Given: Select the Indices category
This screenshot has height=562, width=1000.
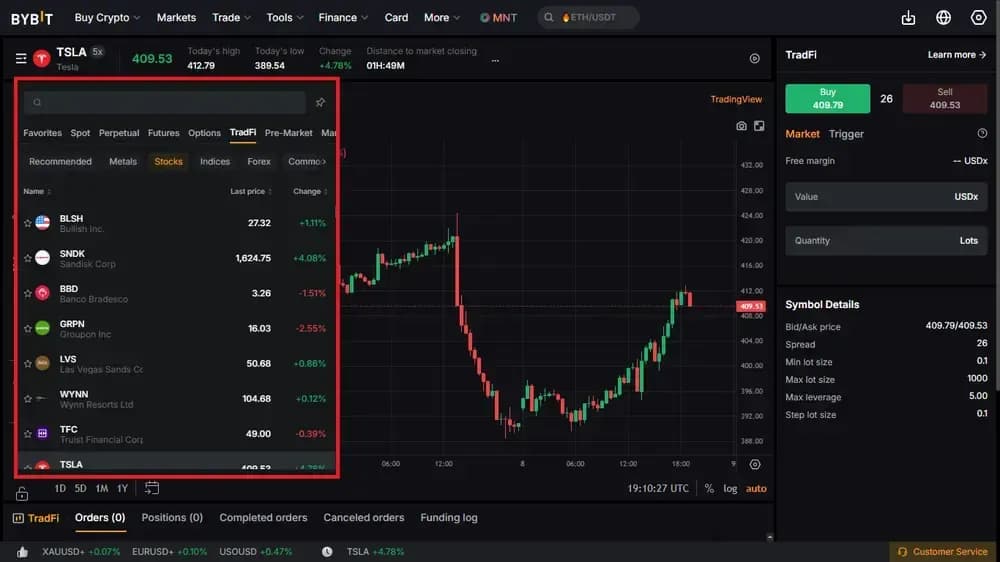Looking at the screenshot, I should [215, 162].
